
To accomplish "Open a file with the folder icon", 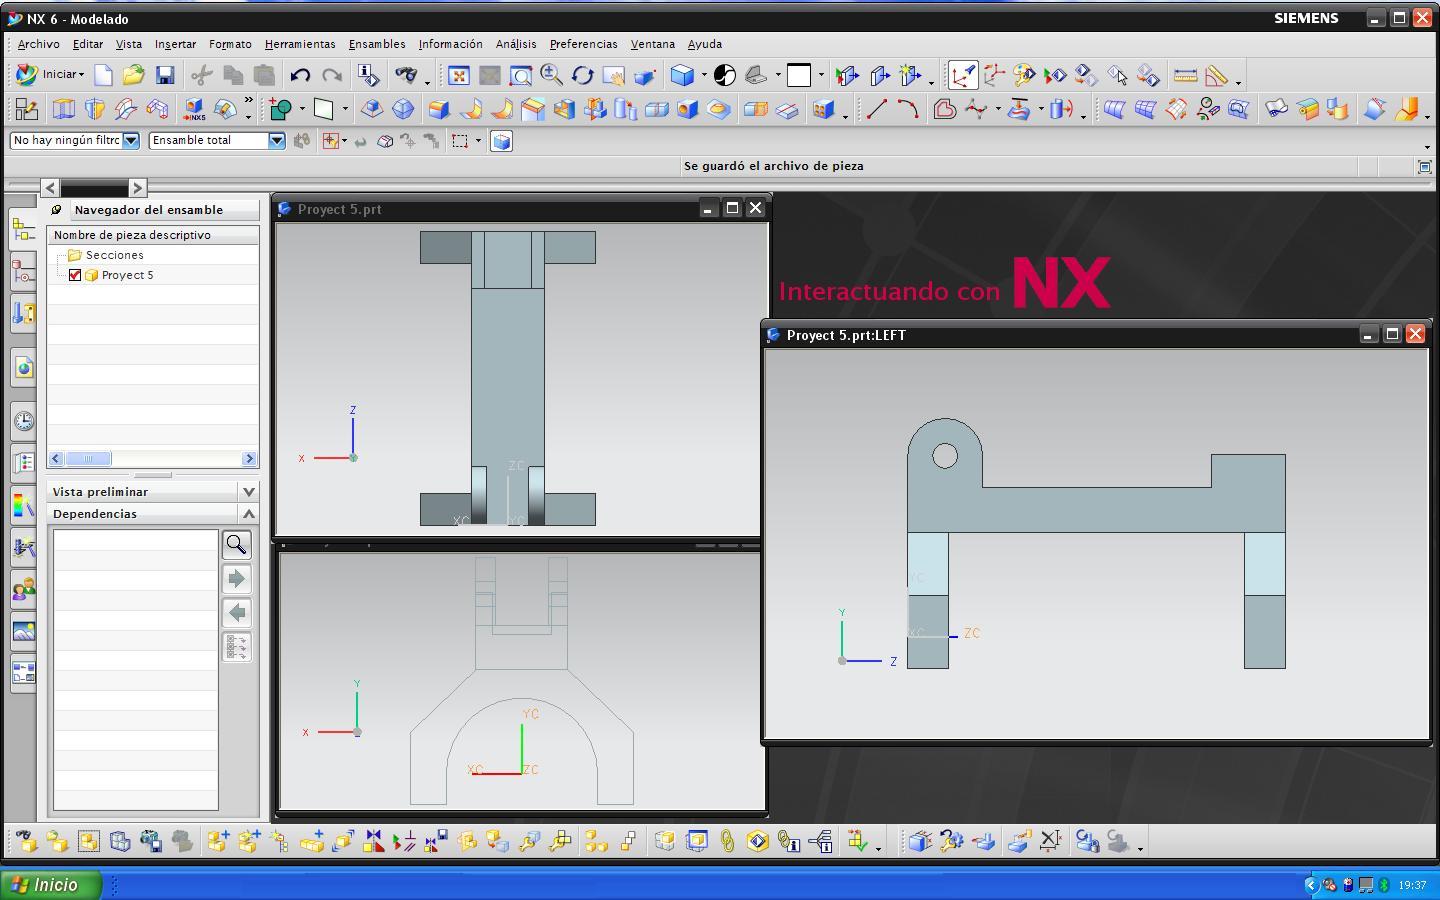I will click(134, 75).
